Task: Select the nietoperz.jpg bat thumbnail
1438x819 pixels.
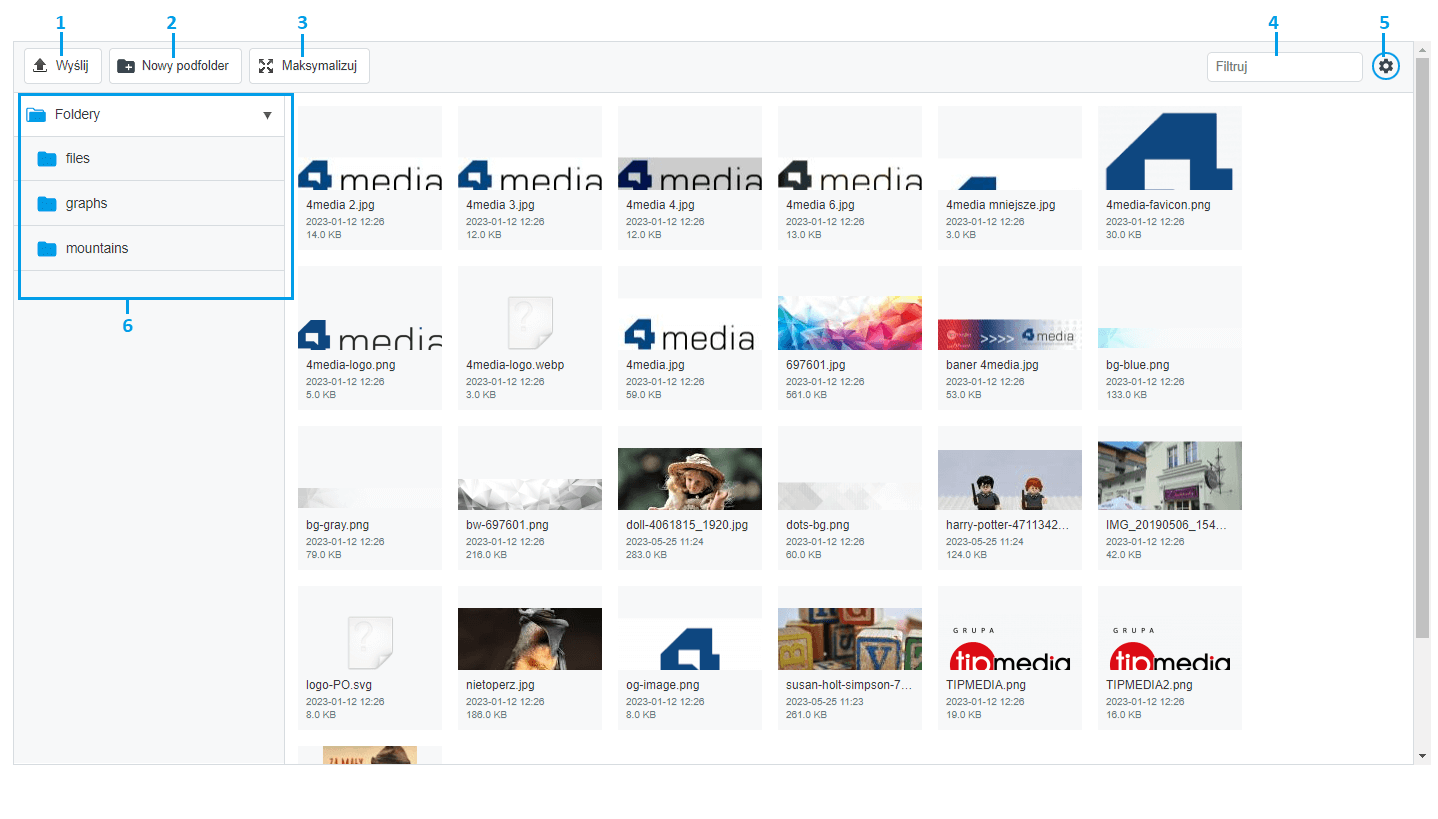Action: [530, 639]
